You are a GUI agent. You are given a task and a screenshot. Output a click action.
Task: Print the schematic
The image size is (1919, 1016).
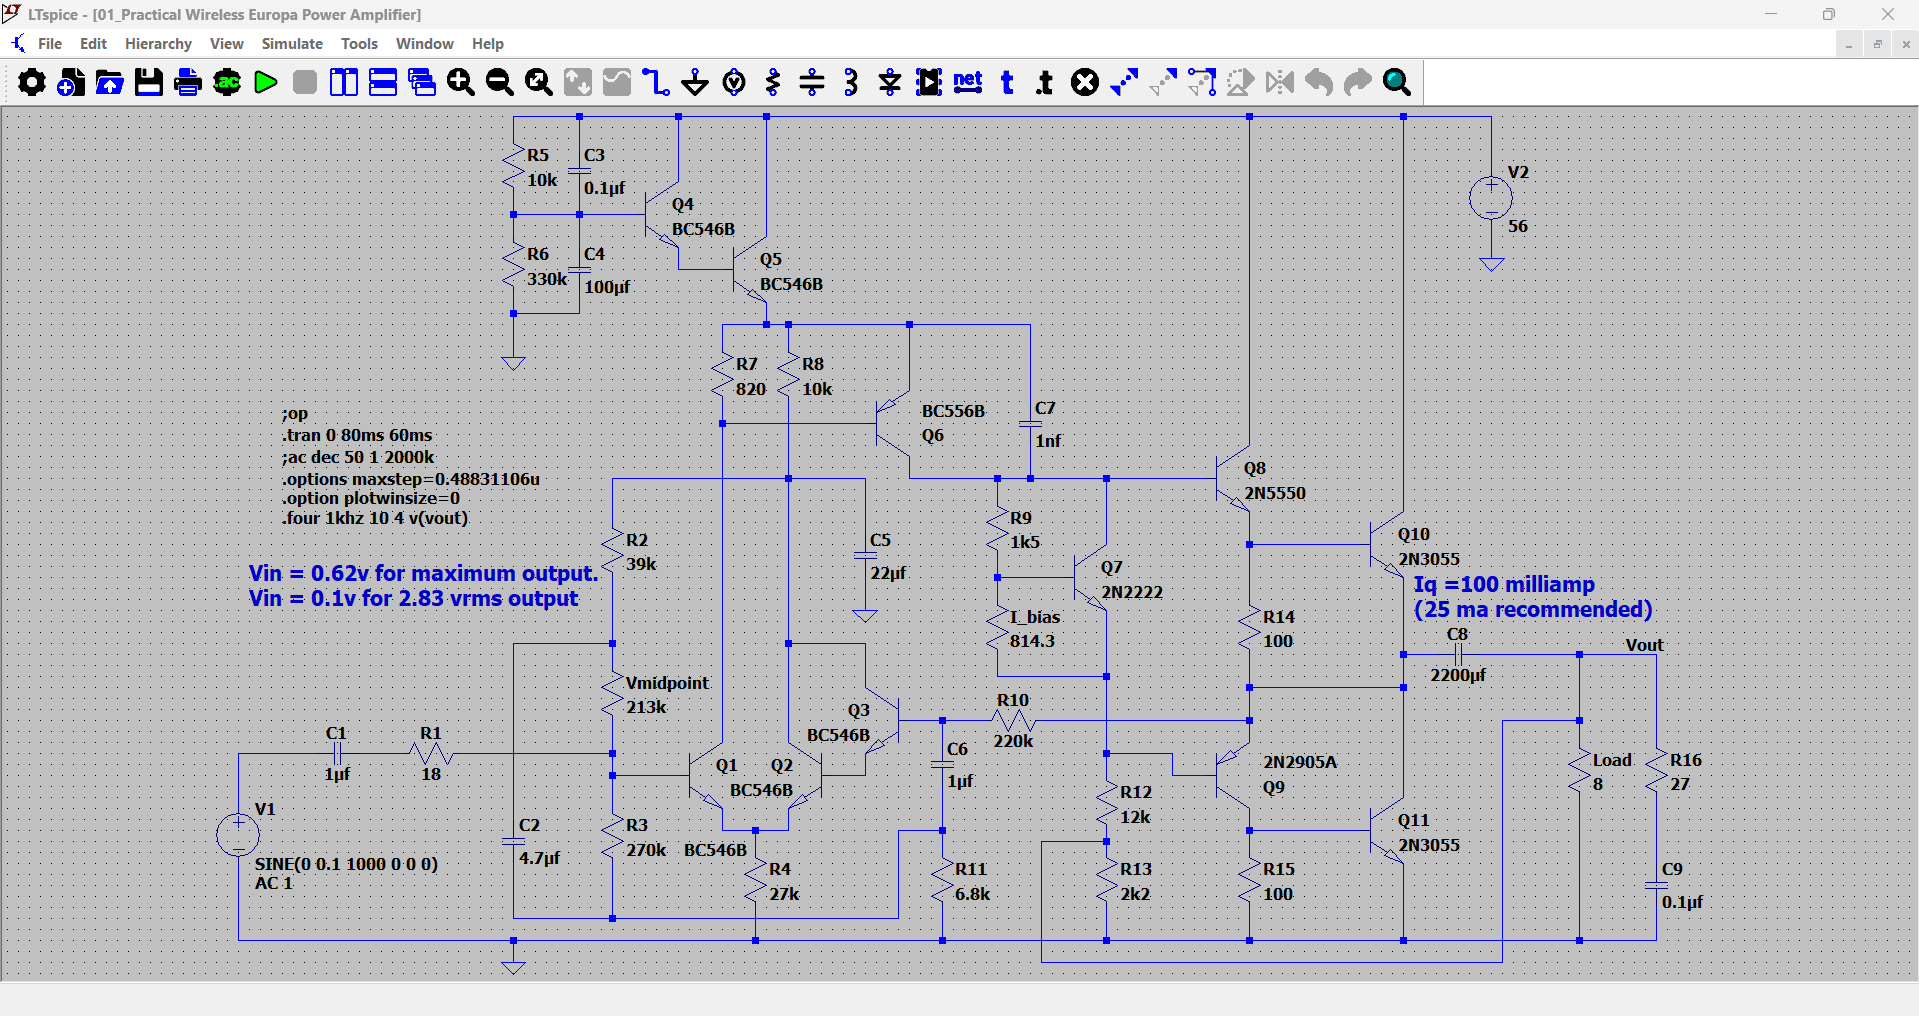point(188,82)
